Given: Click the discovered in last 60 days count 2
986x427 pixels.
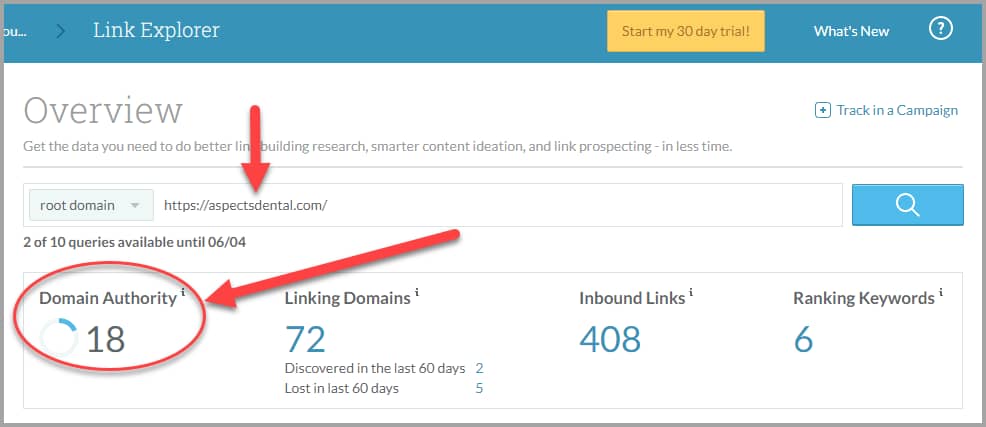Looking at the screenshot, I should coord(479,369).
